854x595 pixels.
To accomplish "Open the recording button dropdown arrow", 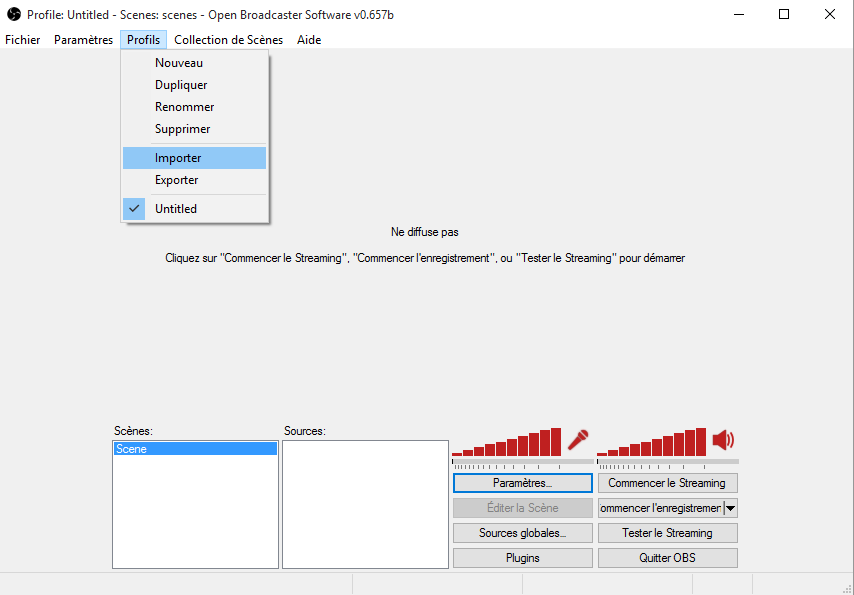I will tap(730, 508).
